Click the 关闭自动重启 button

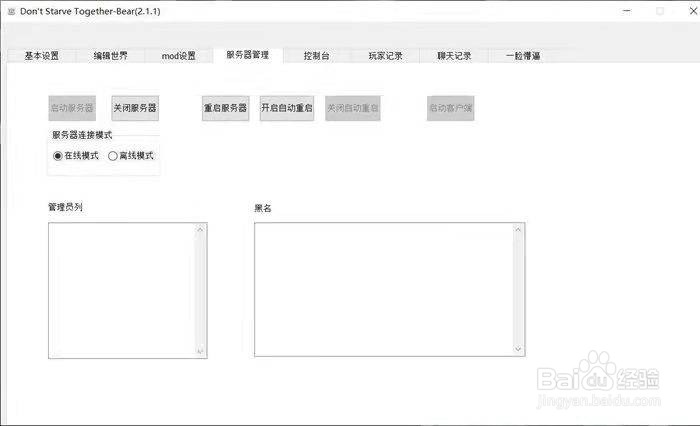point(353,108)
